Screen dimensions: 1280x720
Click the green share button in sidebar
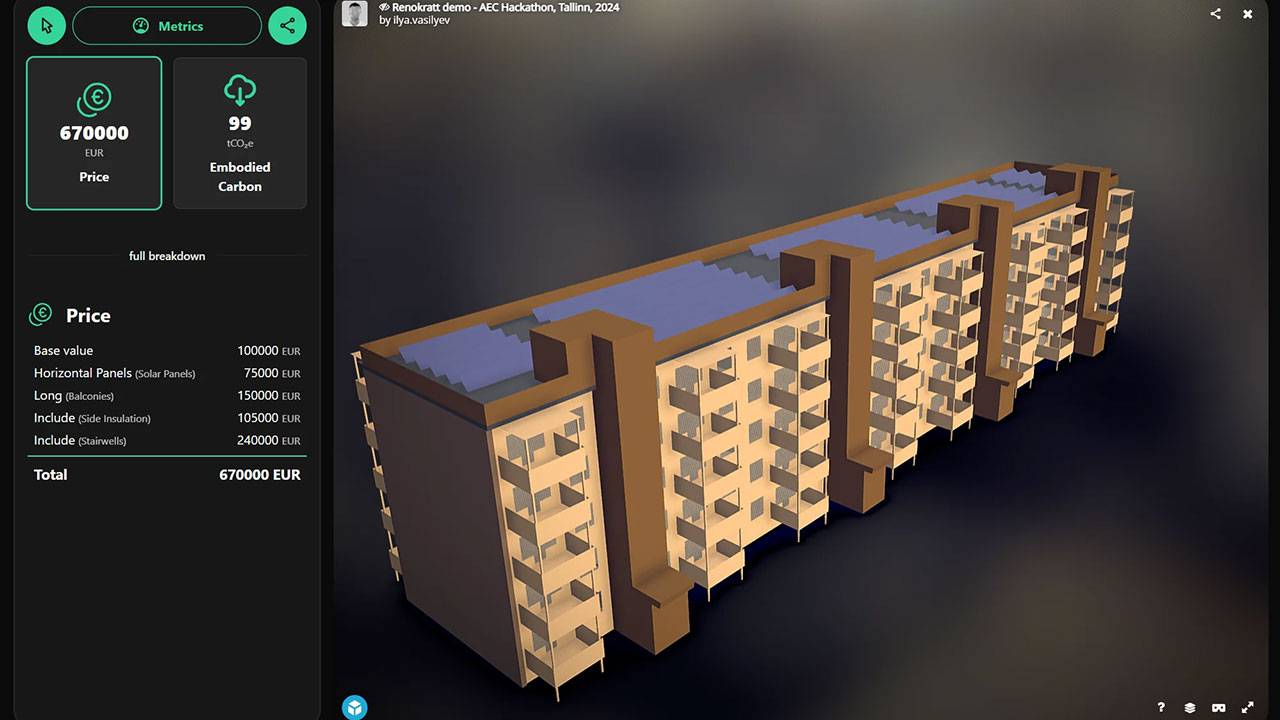(x=288, y=26)
